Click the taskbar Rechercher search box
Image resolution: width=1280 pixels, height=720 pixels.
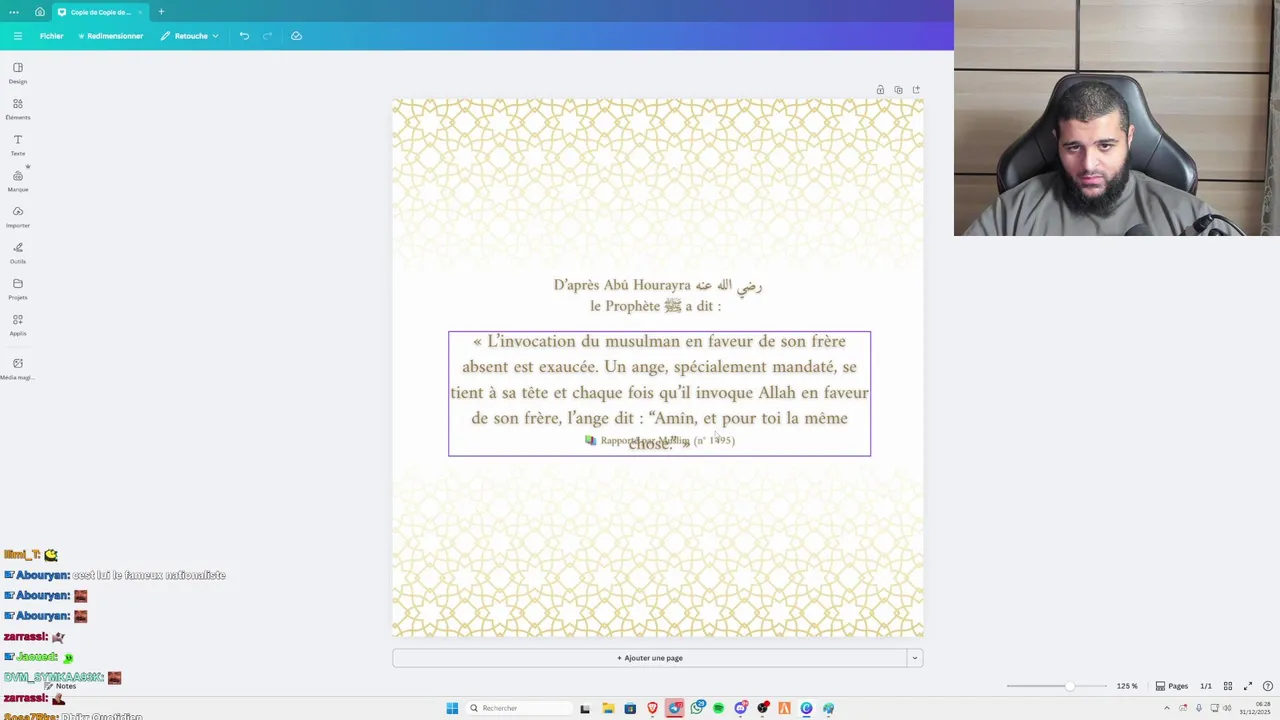click(519, 708)
